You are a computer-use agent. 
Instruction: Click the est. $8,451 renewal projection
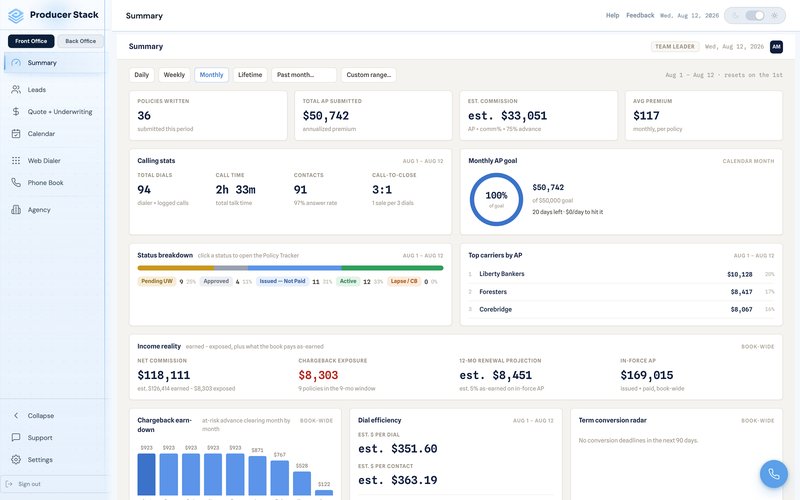tap(495, 376)
